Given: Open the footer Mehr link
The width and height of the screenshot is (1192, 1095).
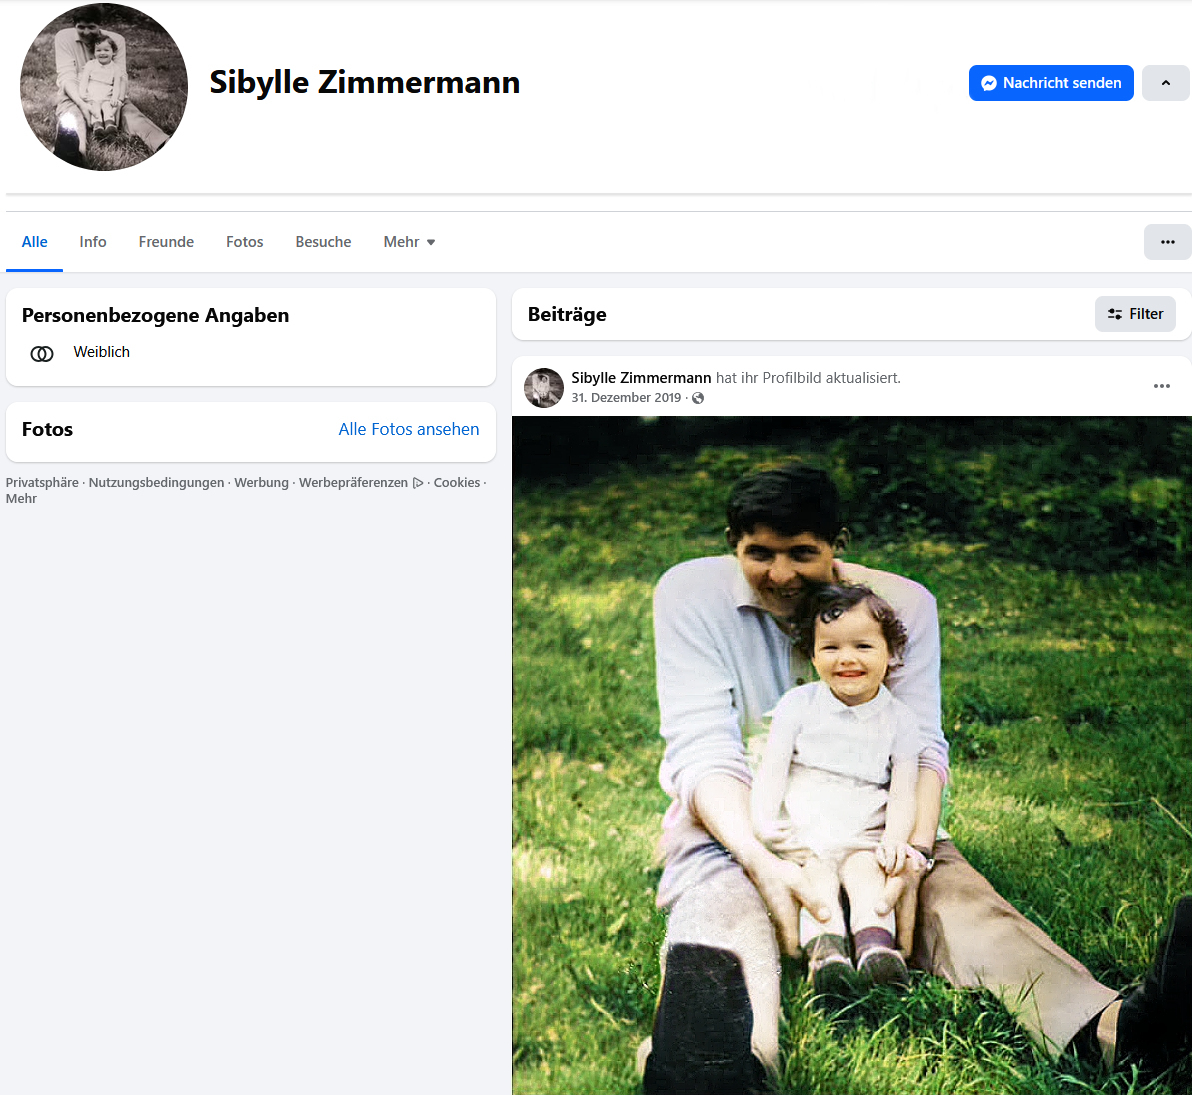Looking at the screenshot, I should tap(21, 499).
